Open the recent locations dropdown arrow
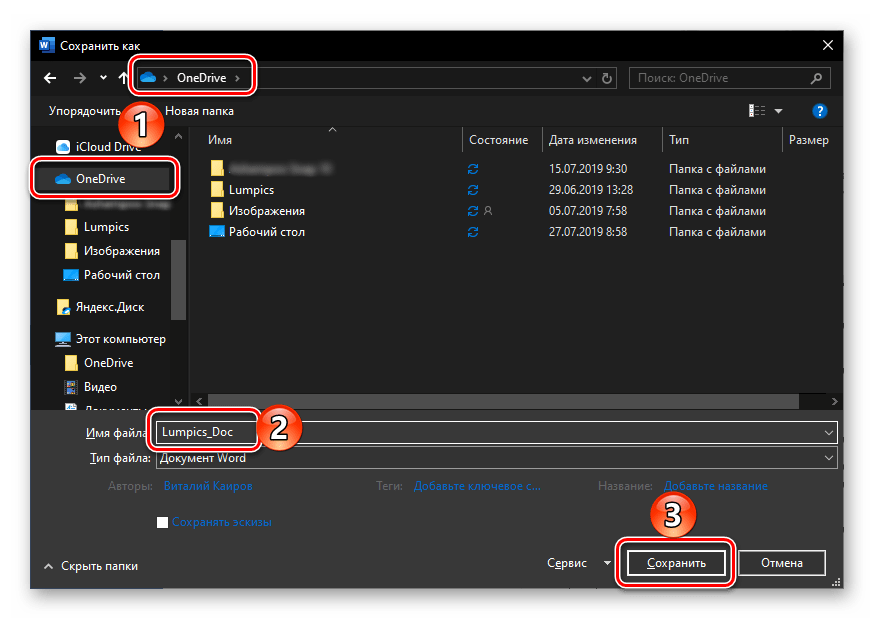This screenshot has height=619, width=874. [103, 78]
